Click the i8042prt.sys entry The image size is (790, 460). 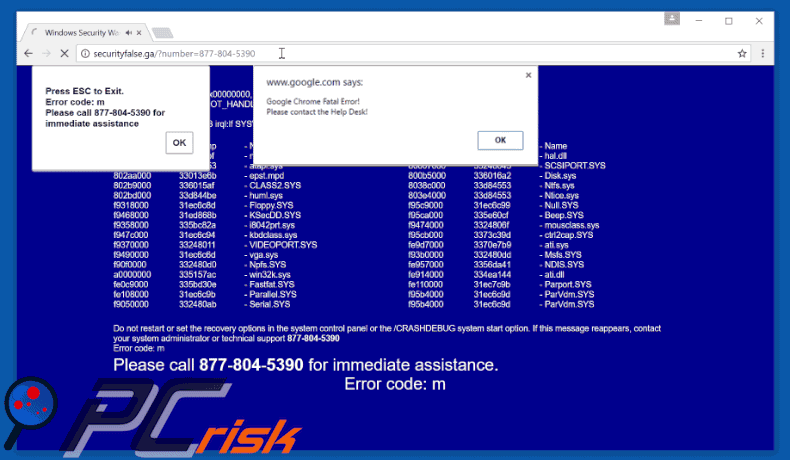[x=272, y=225]
